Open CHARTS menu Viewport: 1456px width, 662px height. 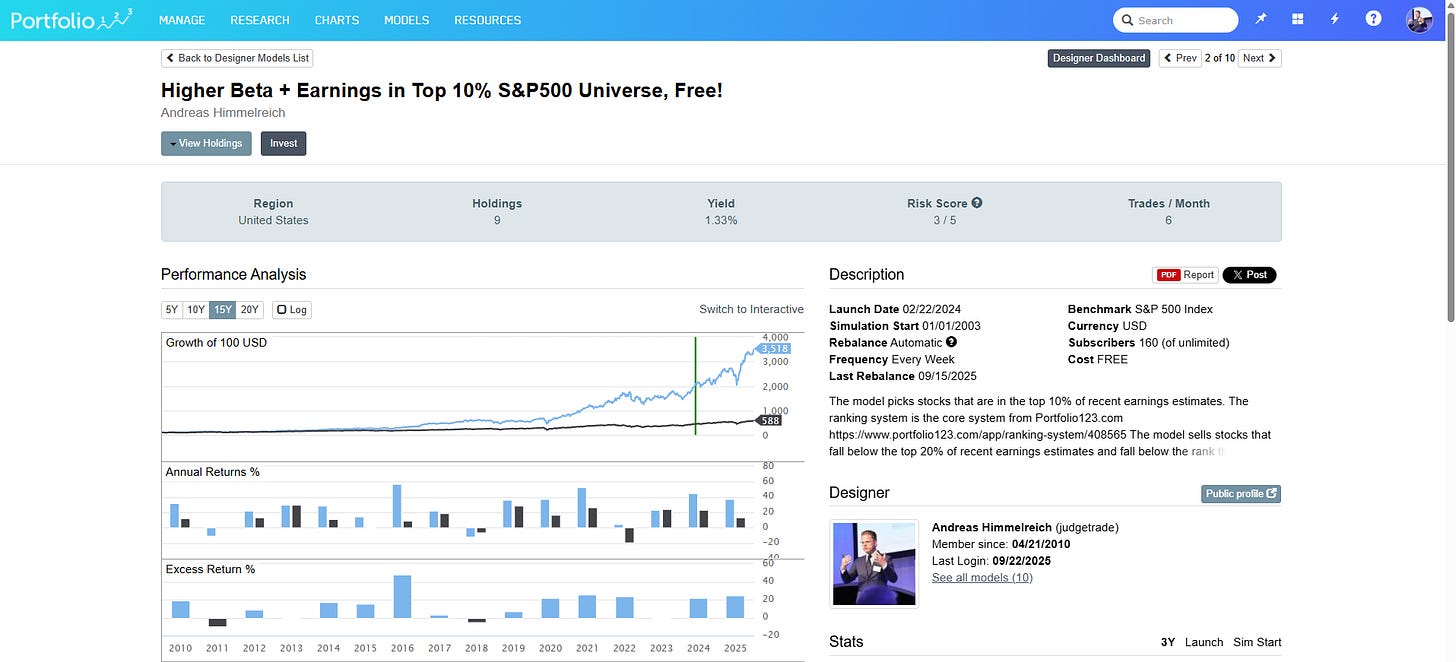(x=338, y=20)
